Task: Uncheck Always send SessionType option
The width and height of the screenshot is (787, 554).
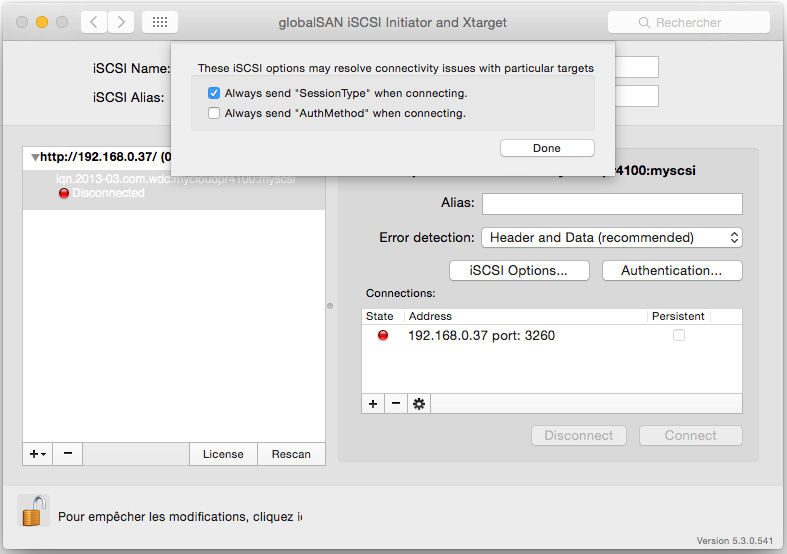Action: point(214,93)
